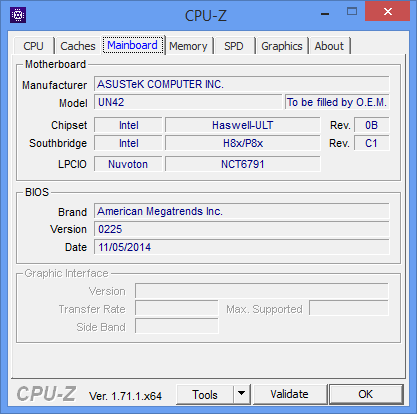Close the CPU-Z window
This screenshot has width=417, height=414.
coord(388,12)
